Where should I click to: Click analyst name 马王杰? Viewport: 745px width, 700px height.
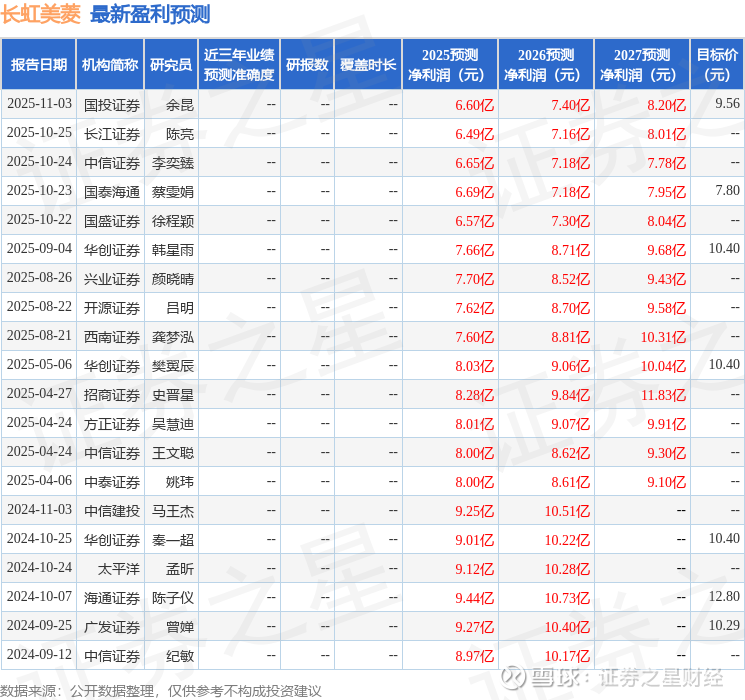pyautogui.click(x=173, y=511)
